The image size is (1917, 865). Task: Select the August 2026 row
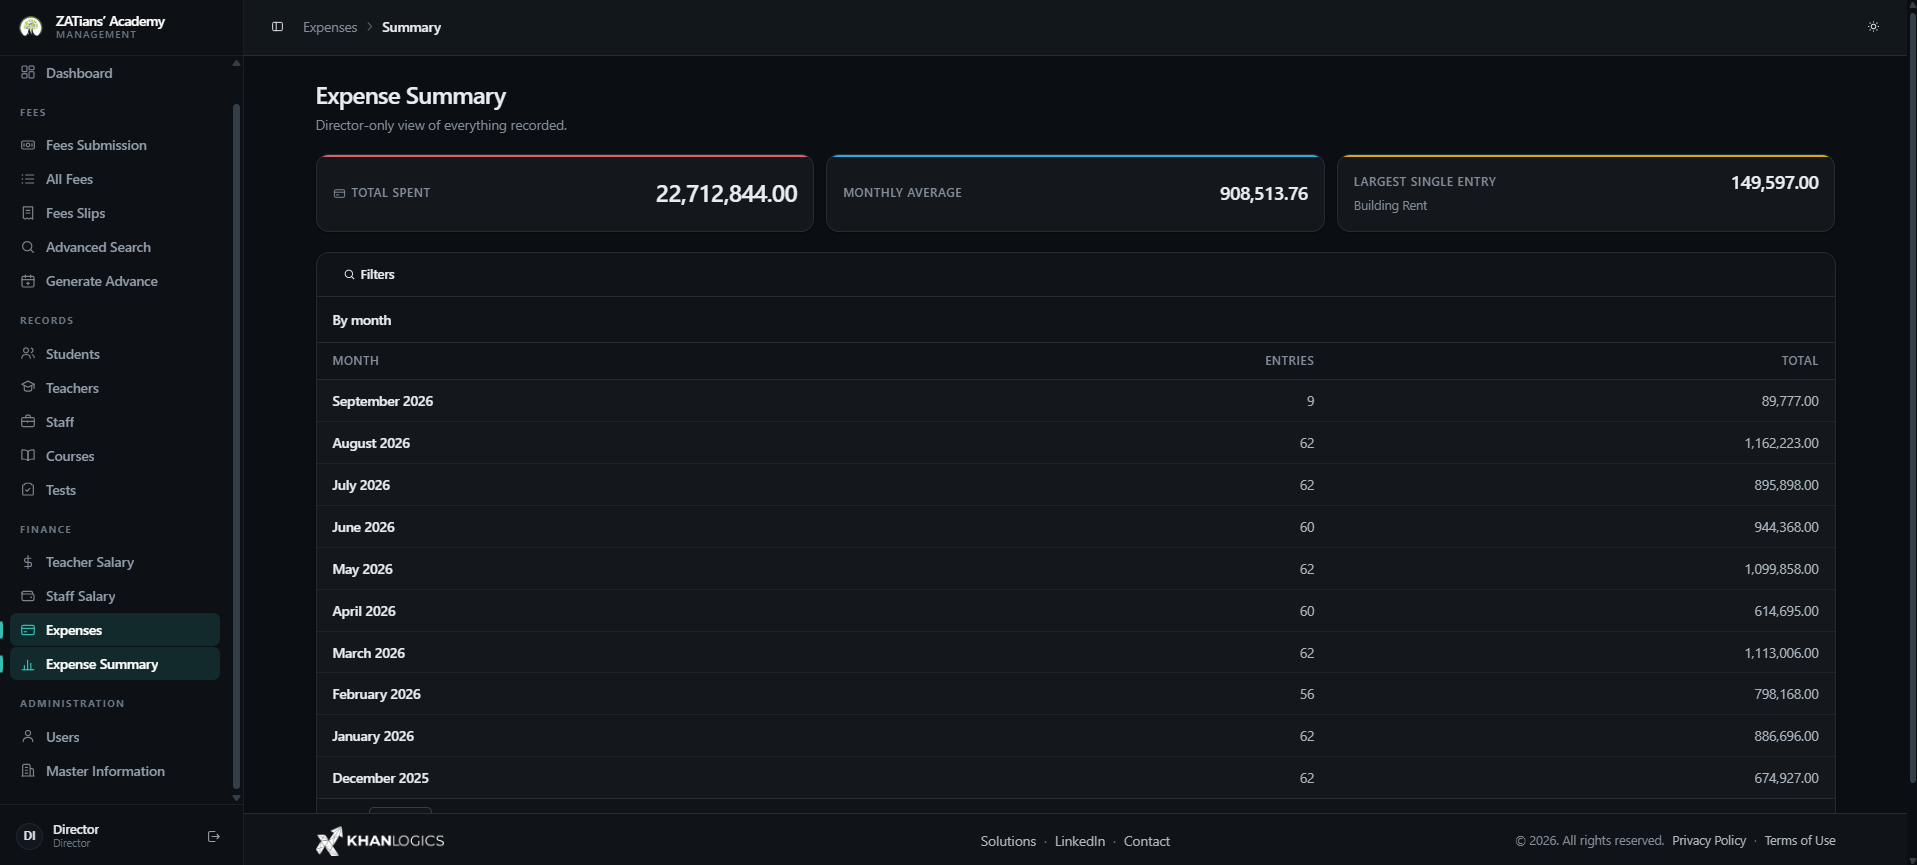(1075, 443)
